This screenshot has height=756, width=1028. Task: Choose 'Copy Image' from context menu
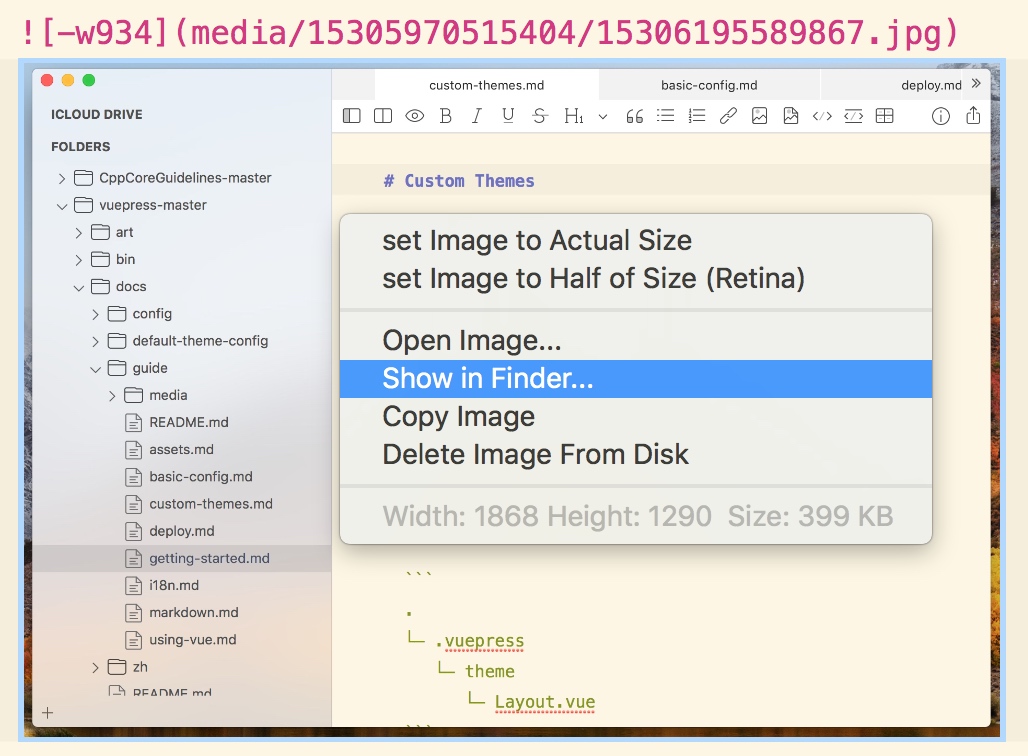pyautogui.click(x=635, y=417)
